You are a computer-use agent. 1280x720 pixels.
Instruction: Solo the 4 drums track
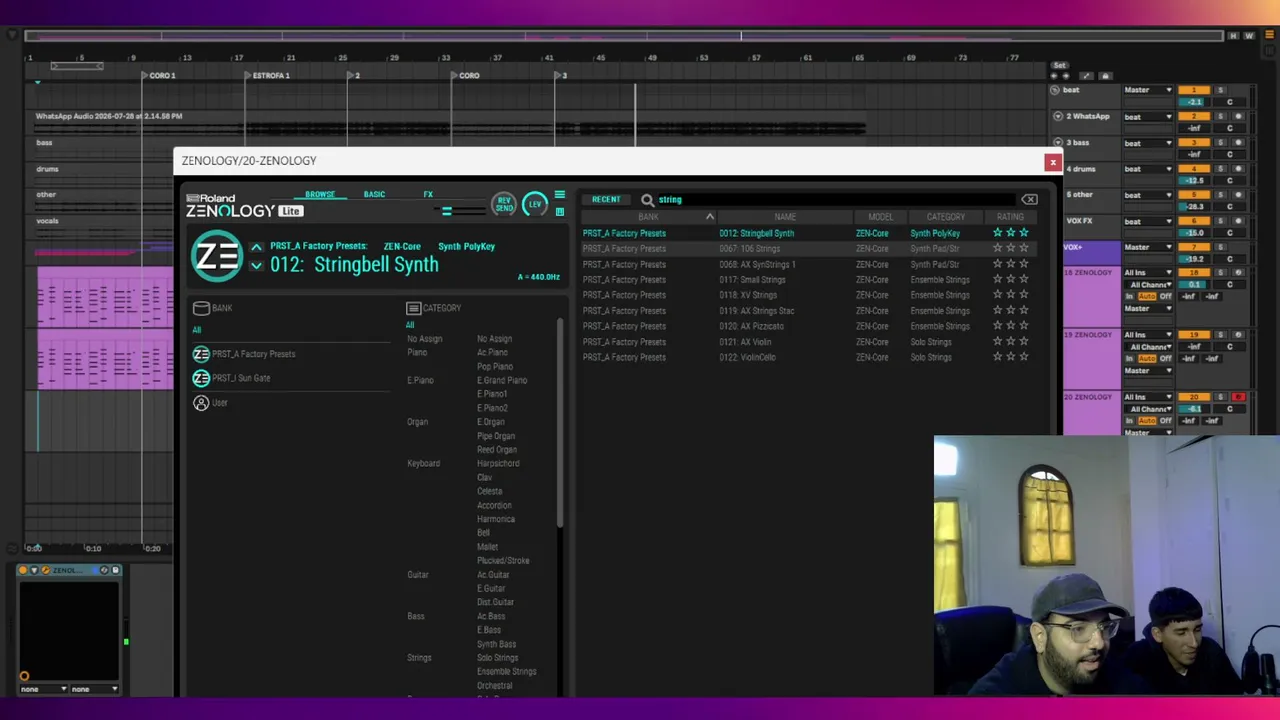1220,169
